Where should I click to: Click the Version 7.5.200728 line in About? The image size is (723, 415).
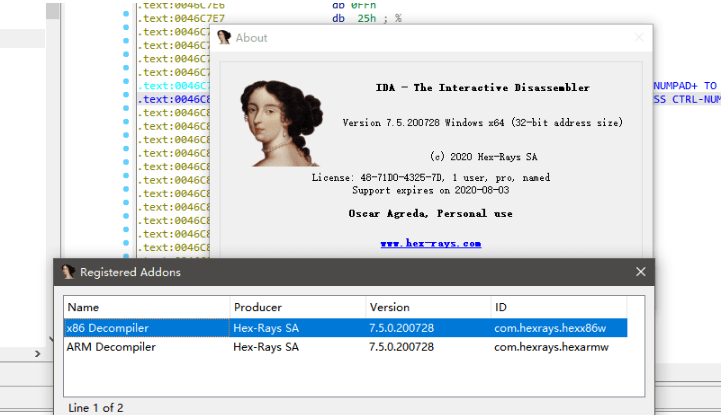483,123
